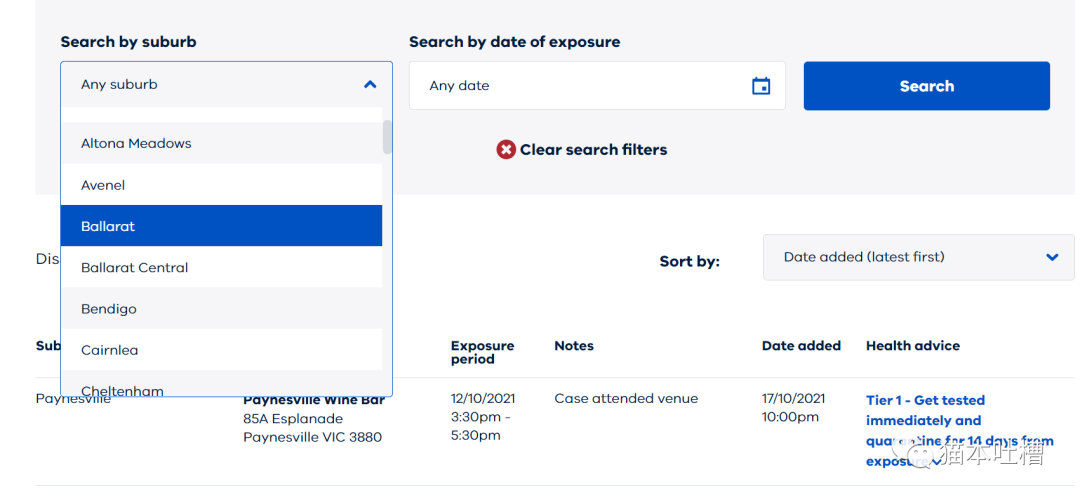Click the Exposure period column header

[x=482, y=352]
